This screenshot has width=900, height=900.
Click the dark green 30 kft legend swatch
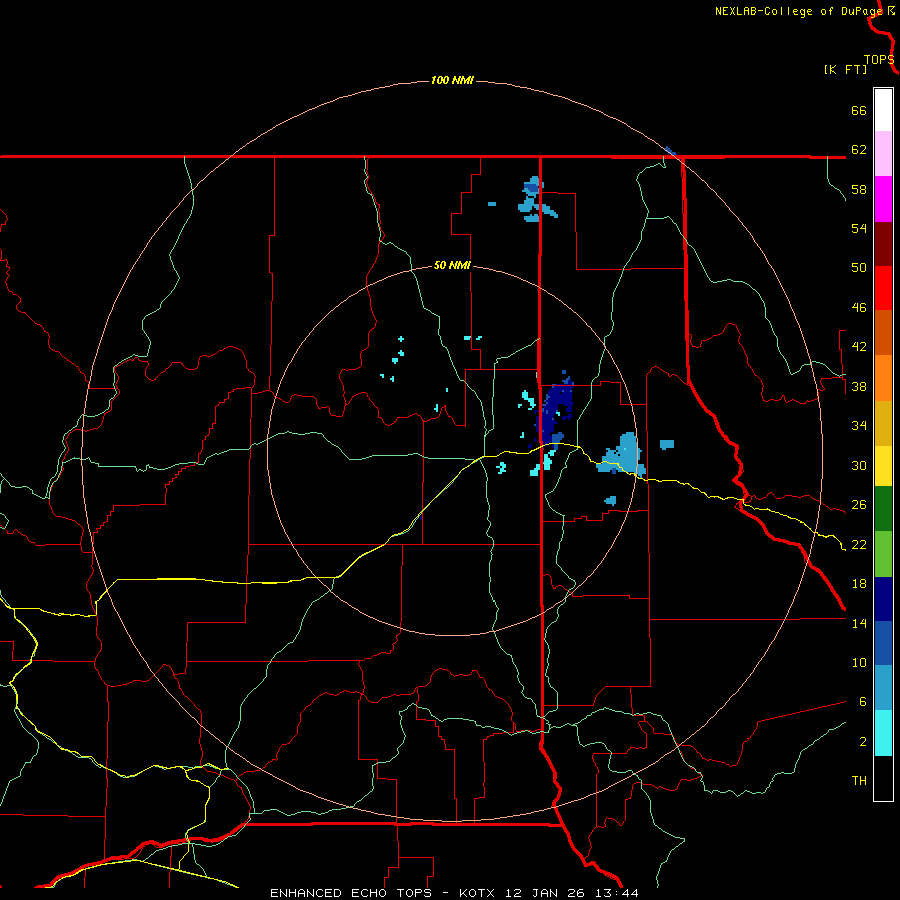pyautogui.click(x=883, y=508)
